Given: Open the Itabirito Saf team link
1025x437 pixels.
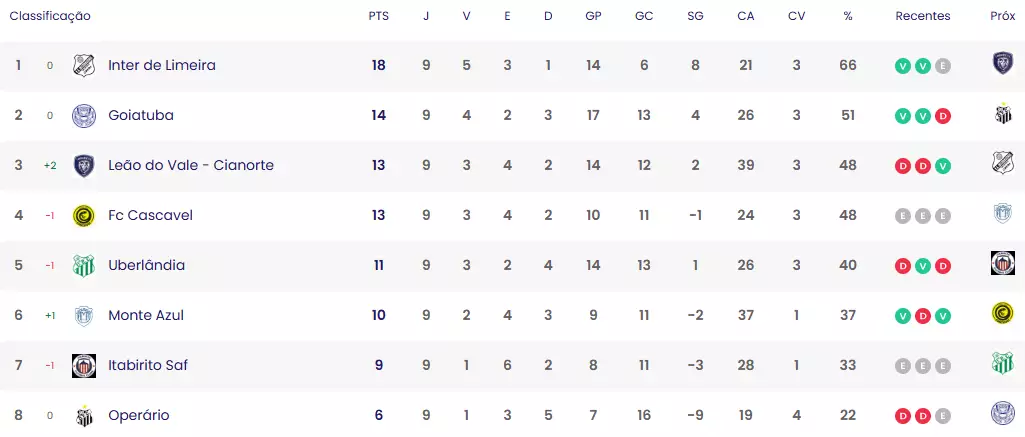Looking at the screenshot, I should coord(148,365).
